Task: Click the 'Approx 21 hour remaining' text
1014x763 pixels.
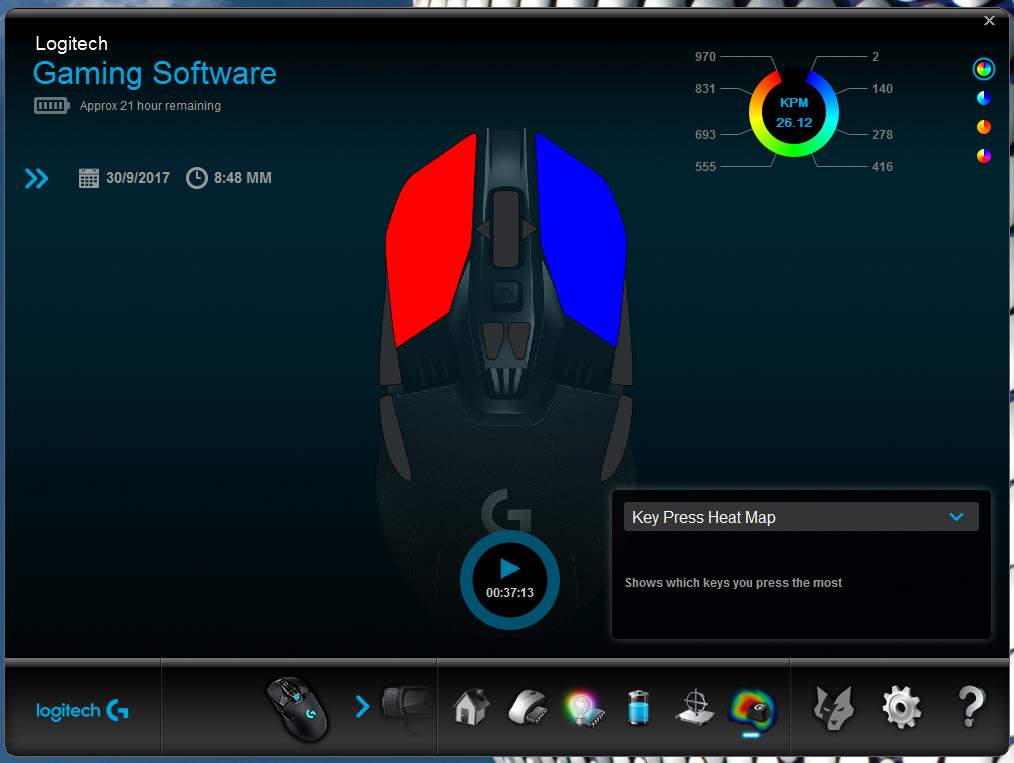Action: pos(150,105)
